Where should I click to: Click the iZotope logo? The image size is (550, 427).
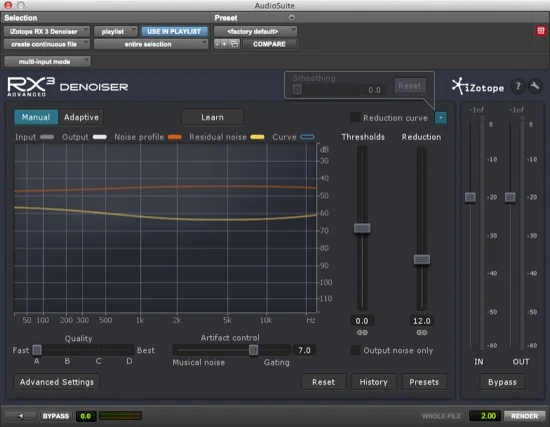click(x=478, y=86)
